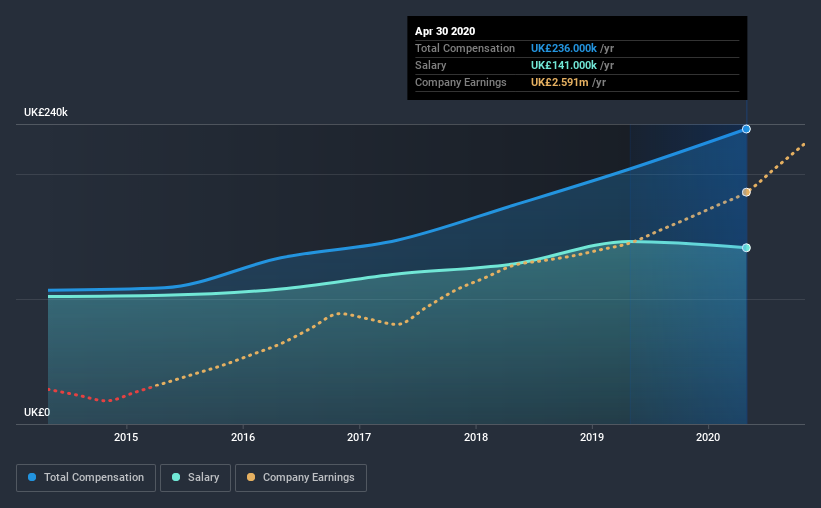821x508 pixels.
Task: Click the orange dot in Company Earnings legend
Action: pyautogui.click(x=251, y=477)
